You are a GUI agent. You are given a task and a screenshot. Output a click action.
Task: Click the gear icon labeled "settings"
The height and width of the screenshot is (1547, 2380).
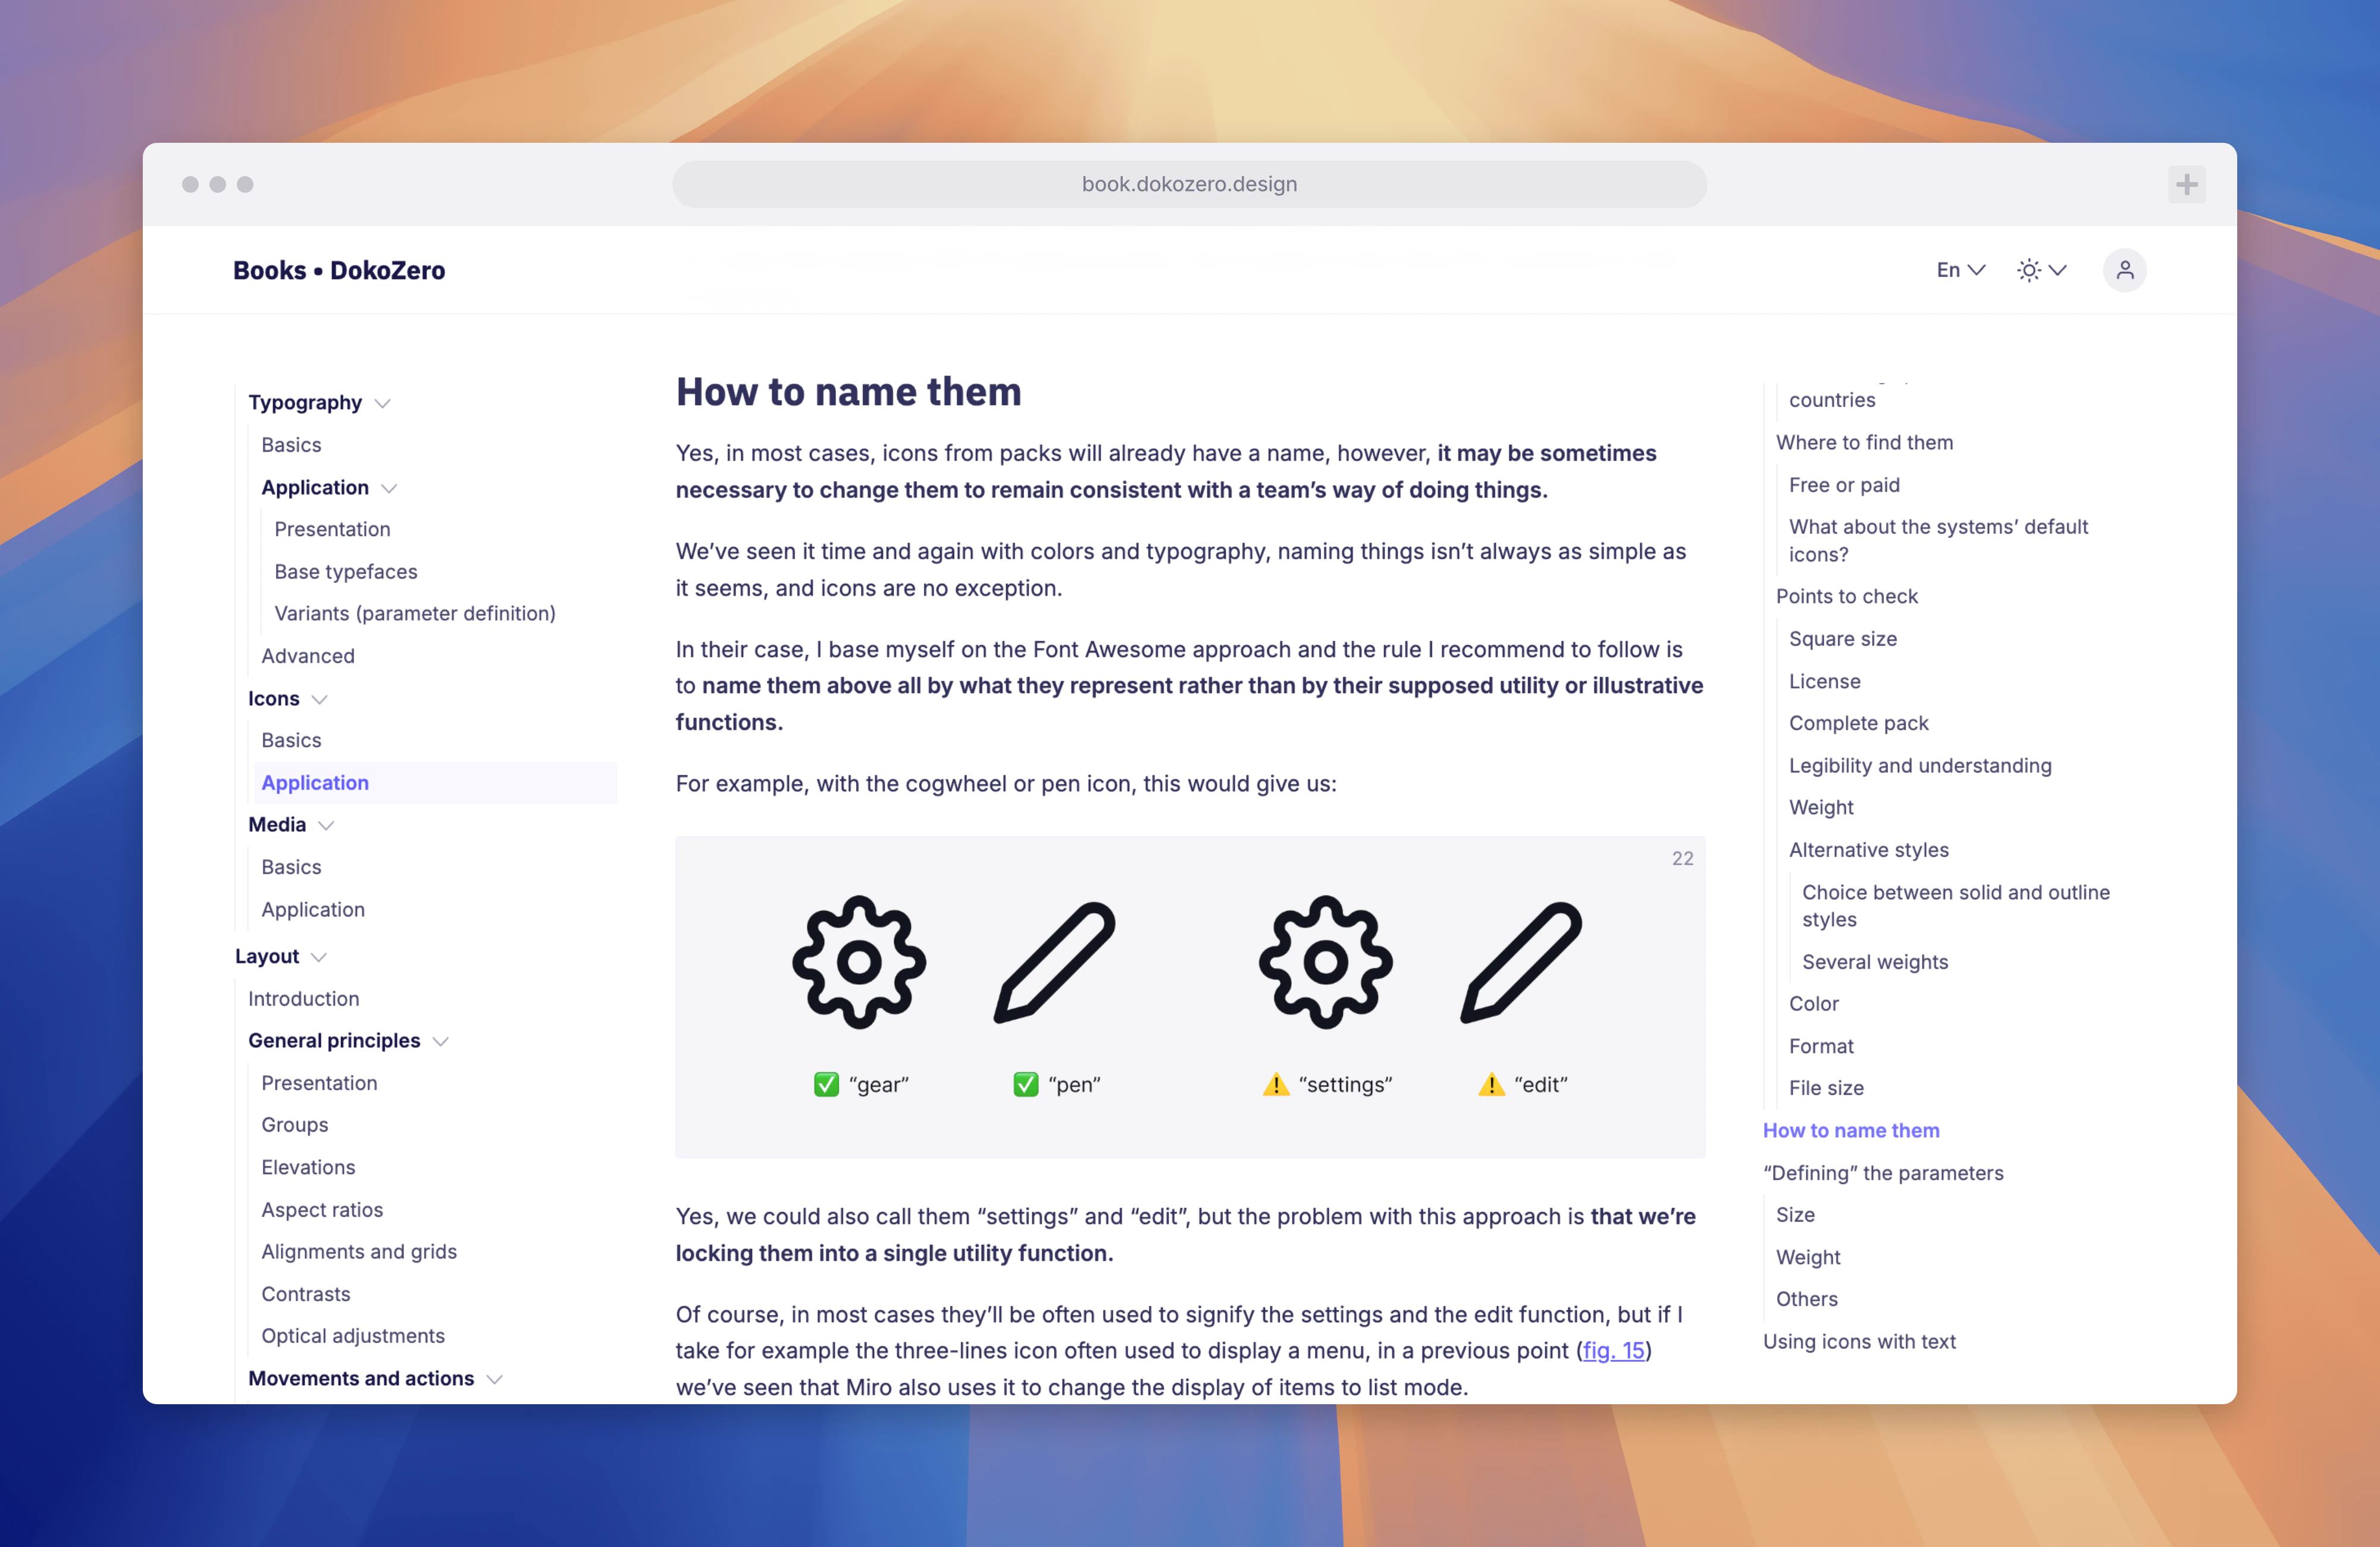pyautogui.click(x=1325, y=962)
